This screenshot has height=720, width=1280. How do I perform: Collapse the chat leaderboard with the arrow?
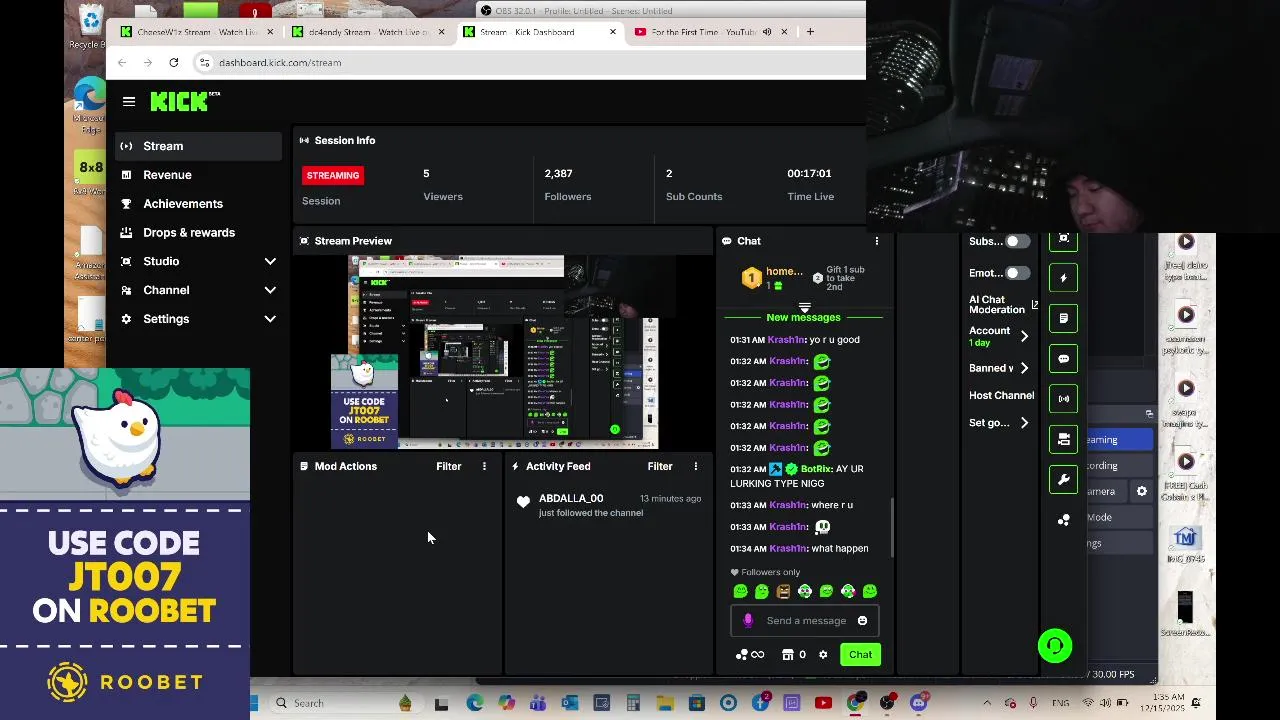click(x=804, y=307)
